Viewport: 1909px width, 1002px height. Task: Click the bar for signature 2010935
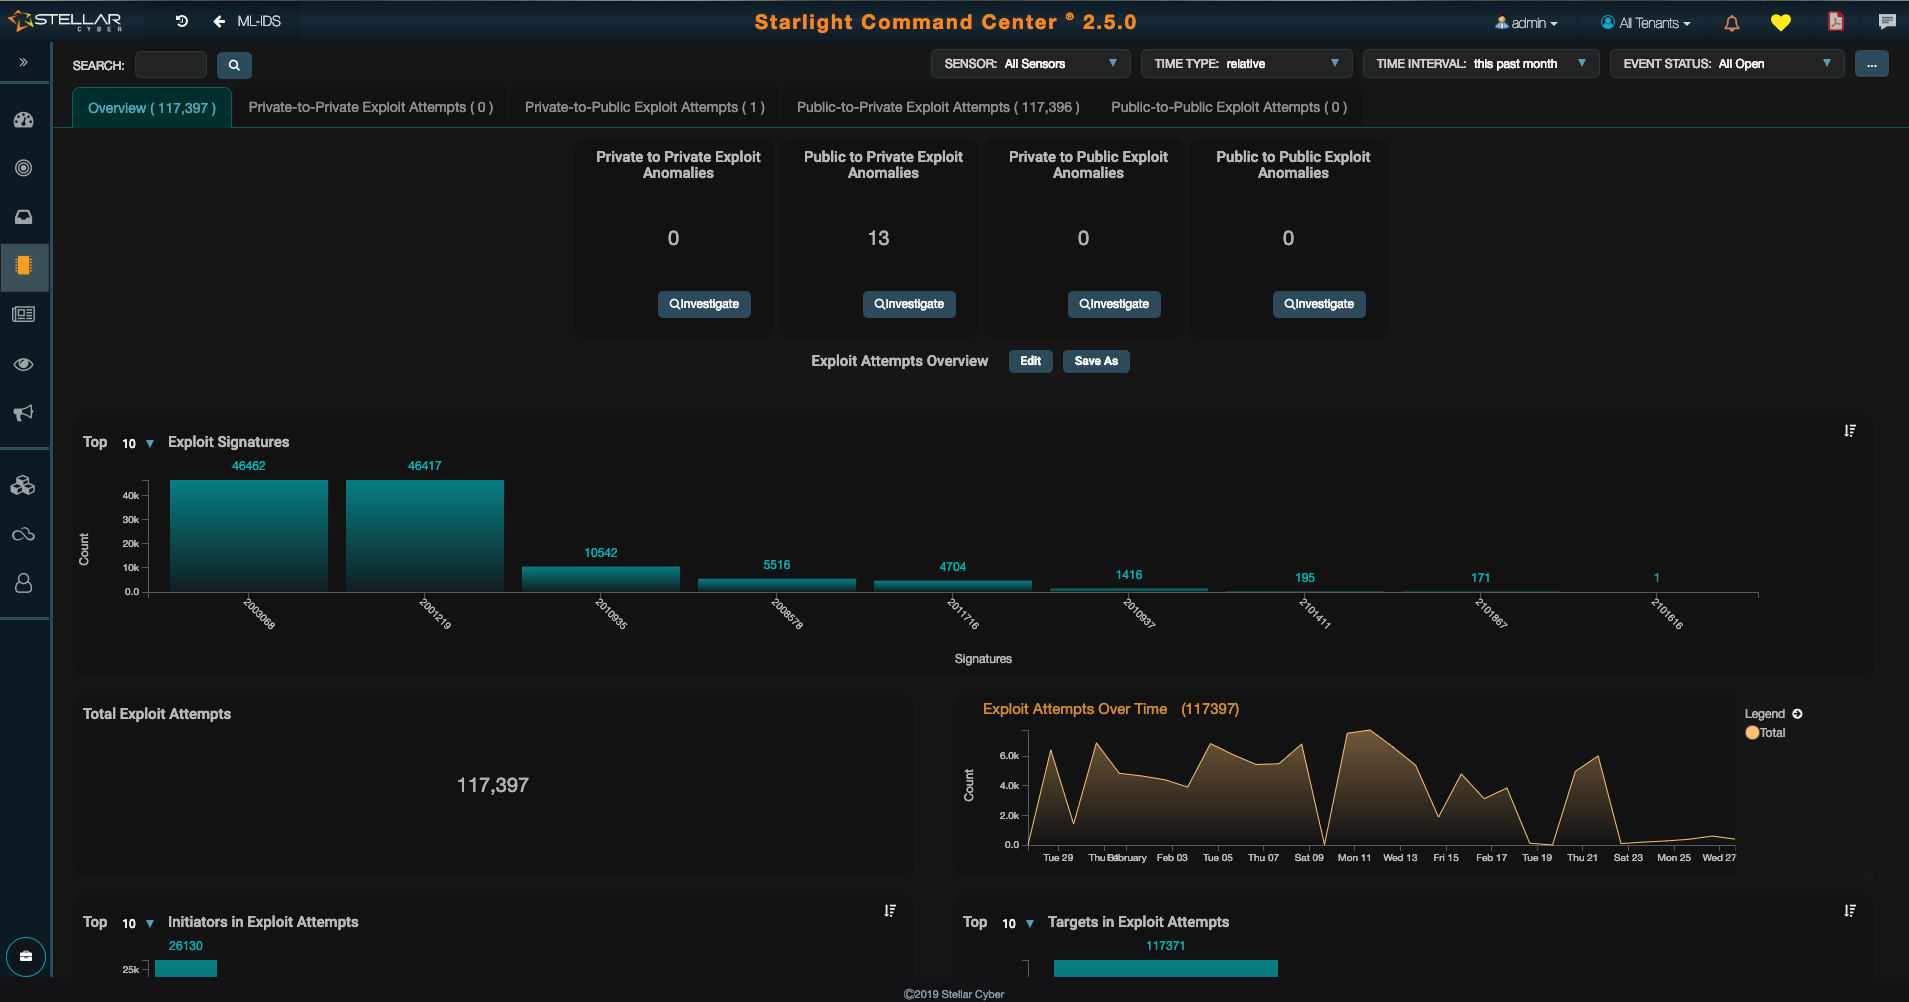pos(601,579)
